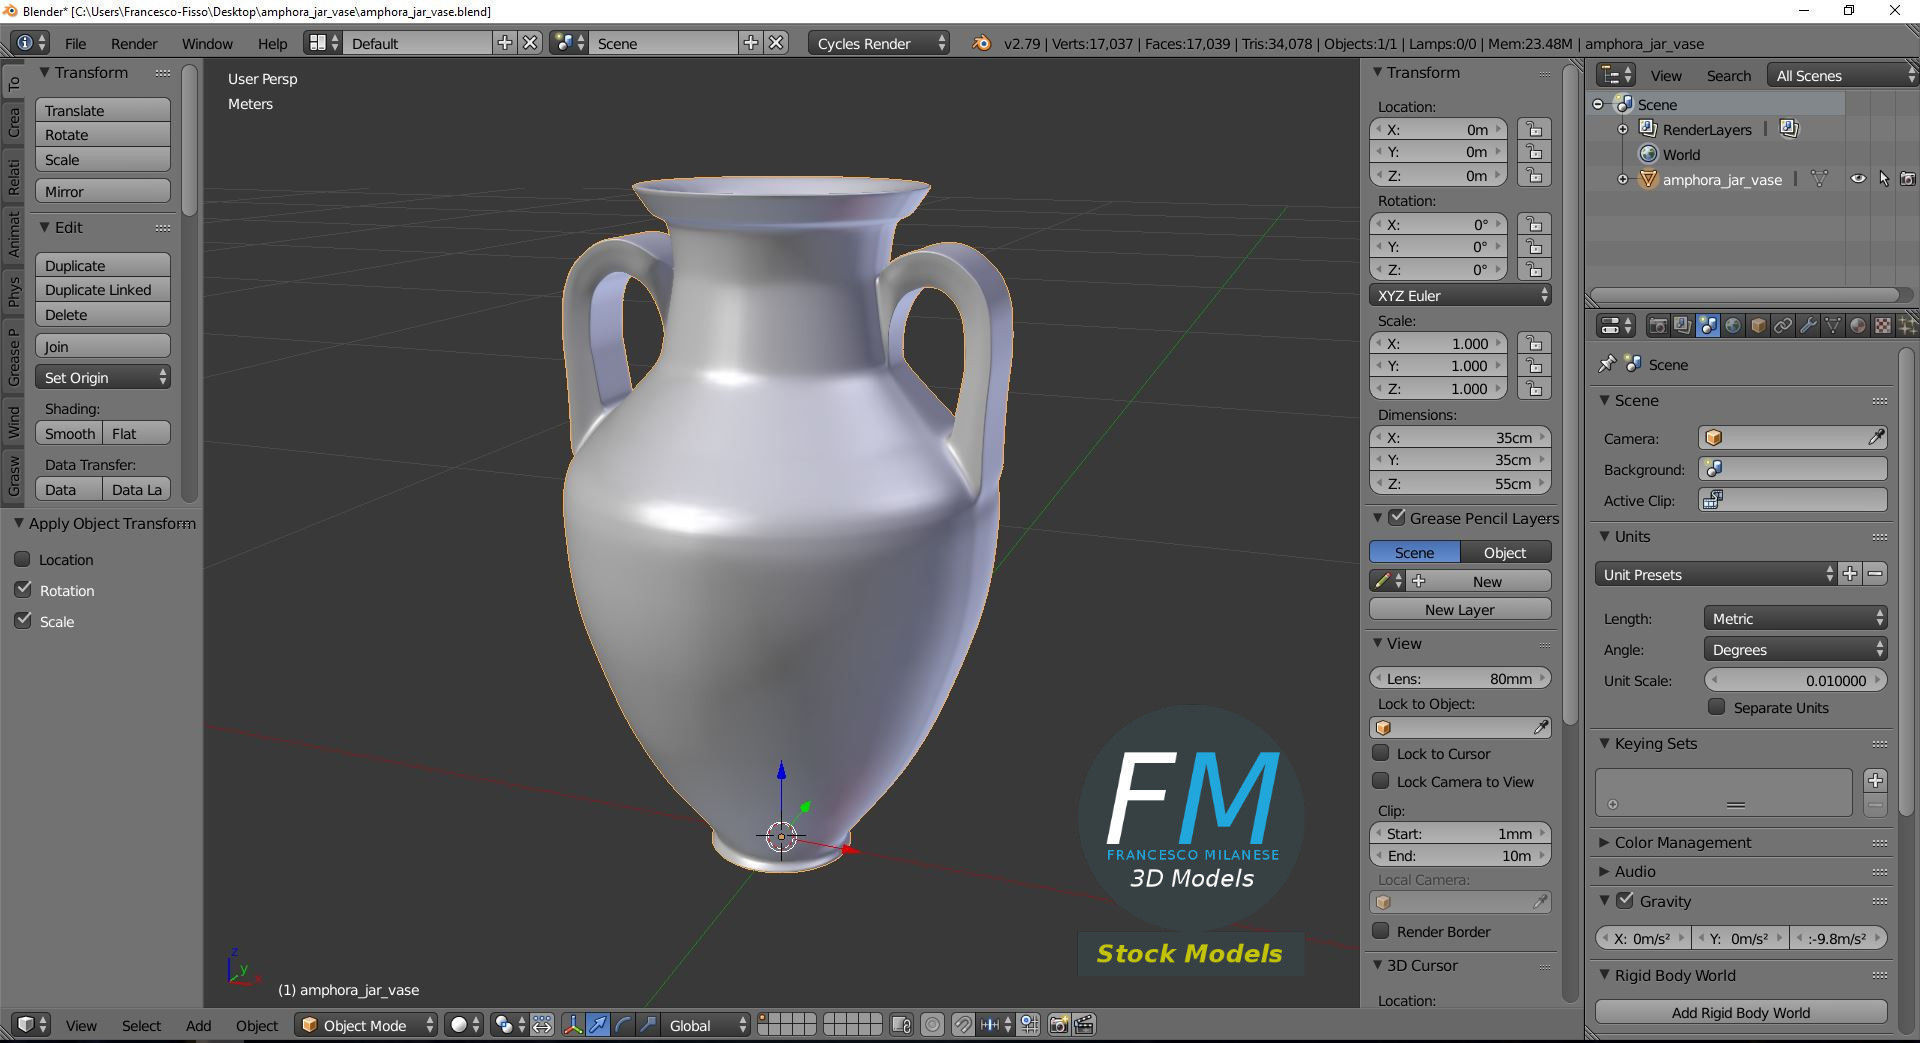Image resolution: width=1920 pixels, height=1043 pixels.
Task: Open the Object properties tab cube icon
Action: (x=1758, y=325)
